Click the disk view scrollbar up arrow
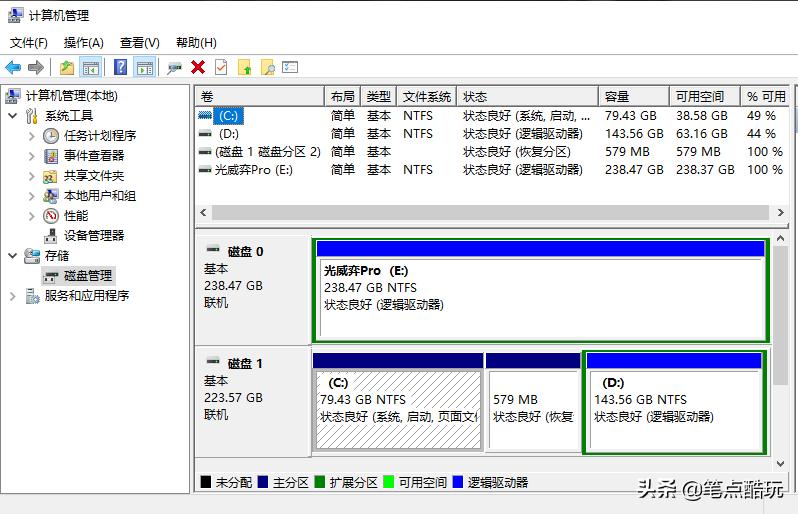Screen dimensions: 798x514 [x=780, y=238]
